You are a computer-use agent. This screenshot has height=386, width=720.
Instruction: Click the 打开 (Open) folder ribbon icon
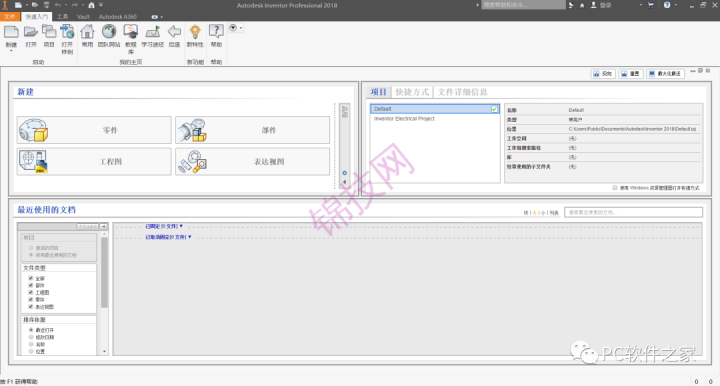31,32
